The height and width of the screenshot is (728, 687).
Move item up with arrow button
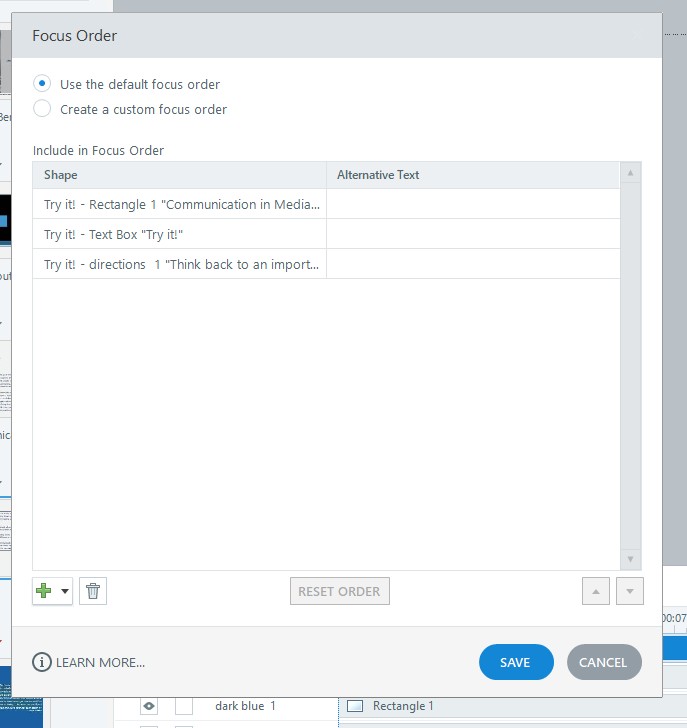point(596,591)
